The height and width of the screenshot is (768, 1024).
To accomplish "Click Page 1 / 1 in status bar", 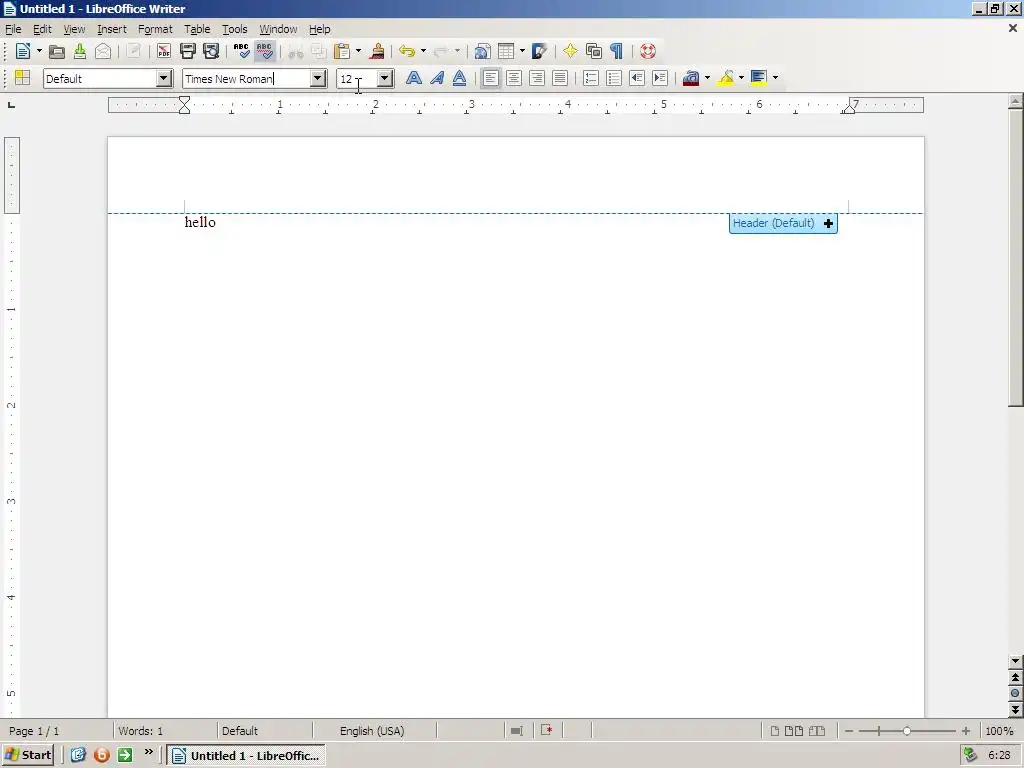I will coord(34,731).
